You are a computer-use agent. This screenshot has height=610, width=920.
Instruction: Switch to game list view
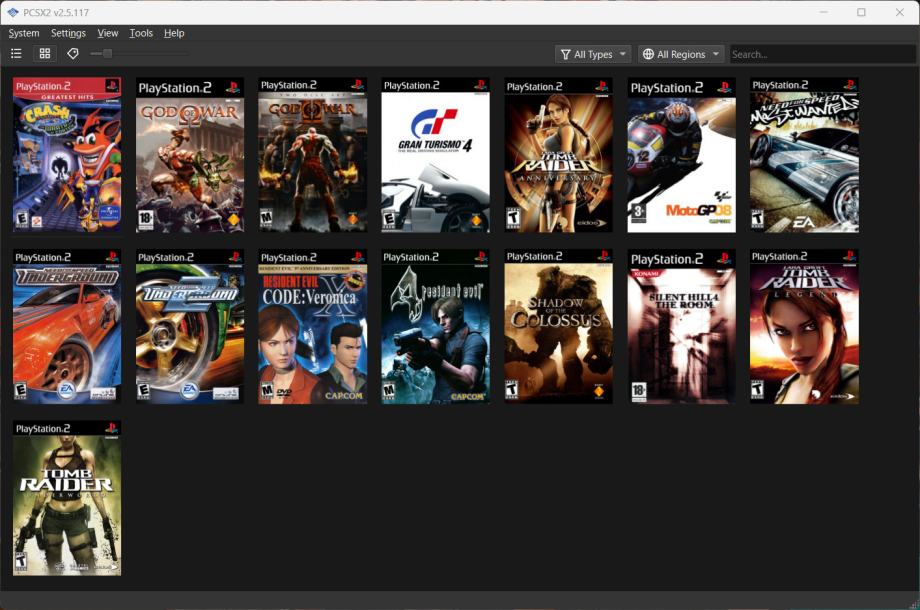click(16, 54)
